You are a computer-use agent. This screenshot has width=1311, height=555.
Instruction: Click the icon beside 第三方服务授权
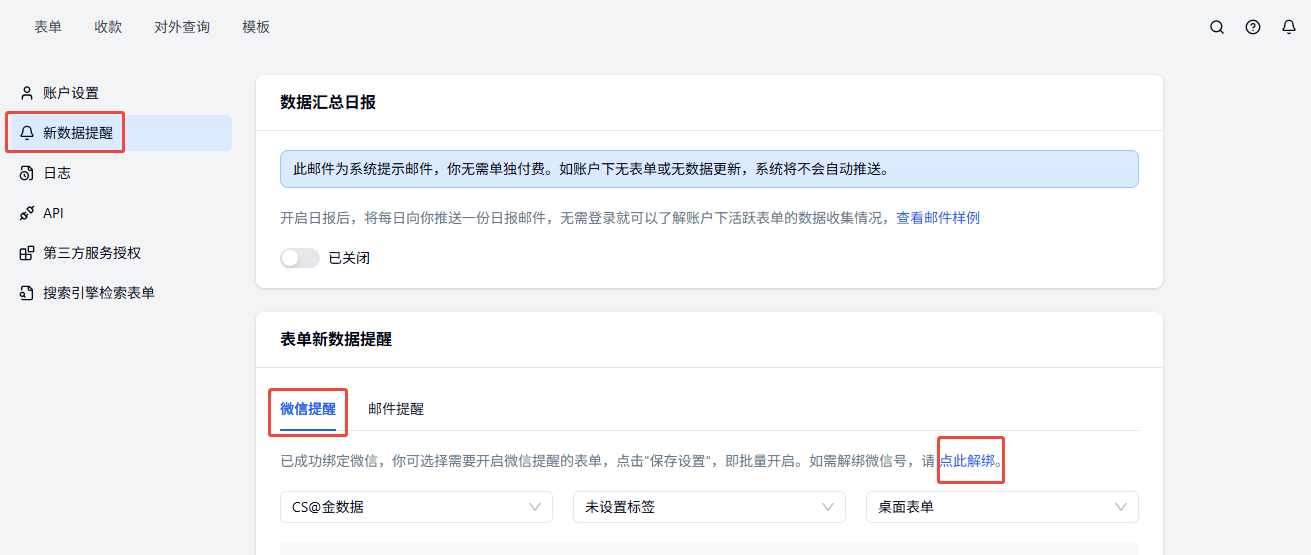pyautogui.click(x=27, y=253)
